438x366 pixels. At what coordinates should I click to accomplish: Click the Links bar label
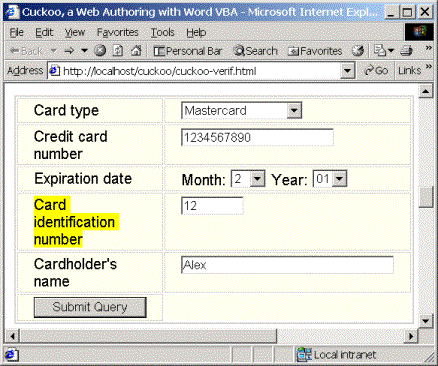410,70
